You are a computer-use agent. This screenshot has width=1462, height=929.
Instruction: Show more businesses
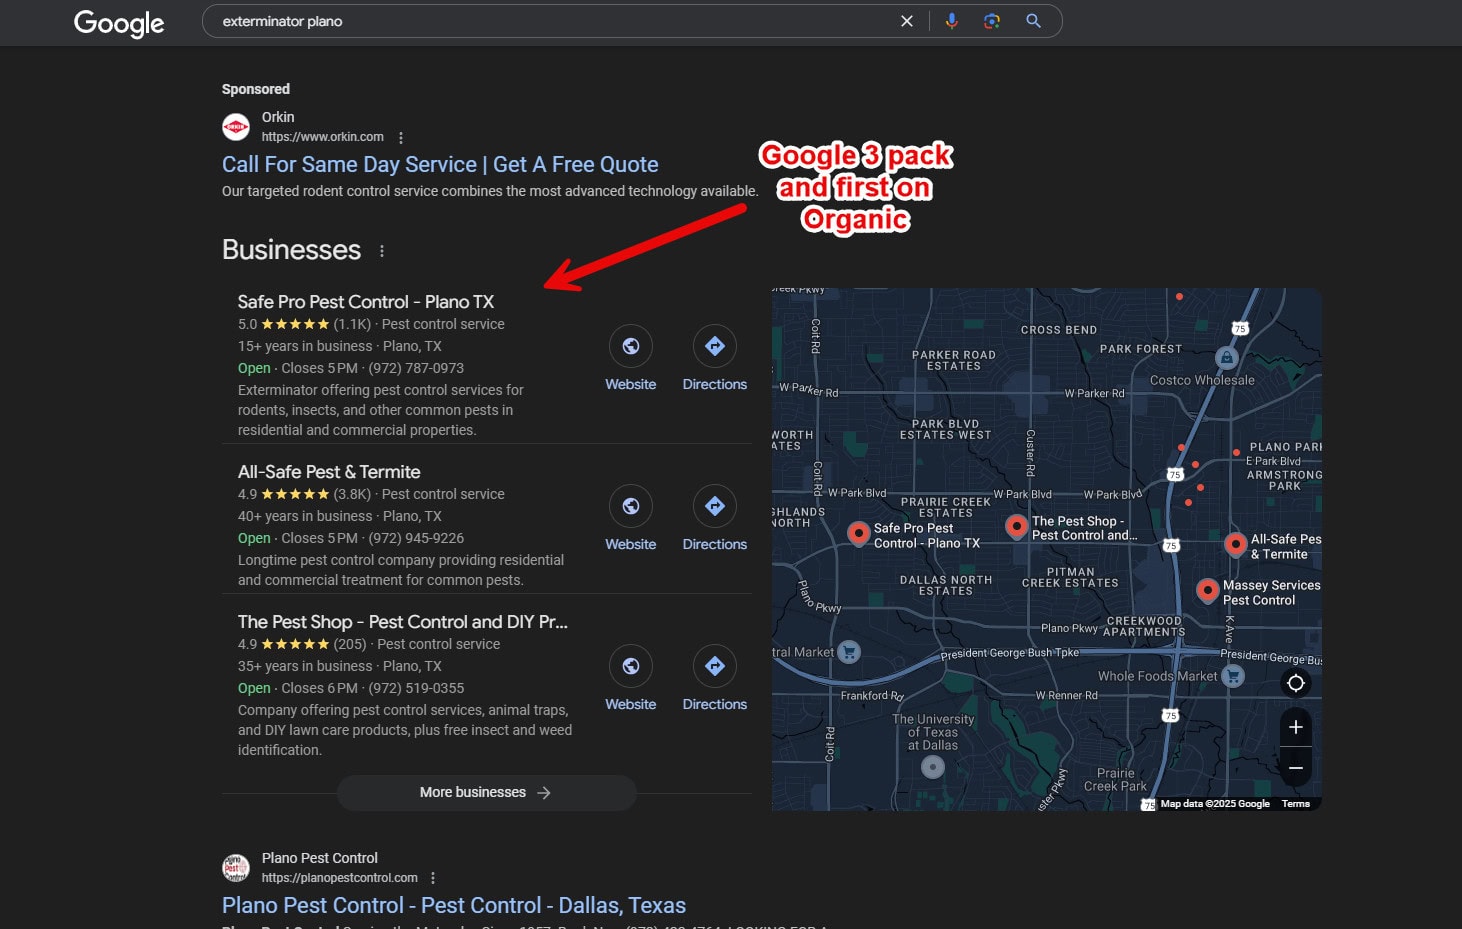[x=486, y=793]
